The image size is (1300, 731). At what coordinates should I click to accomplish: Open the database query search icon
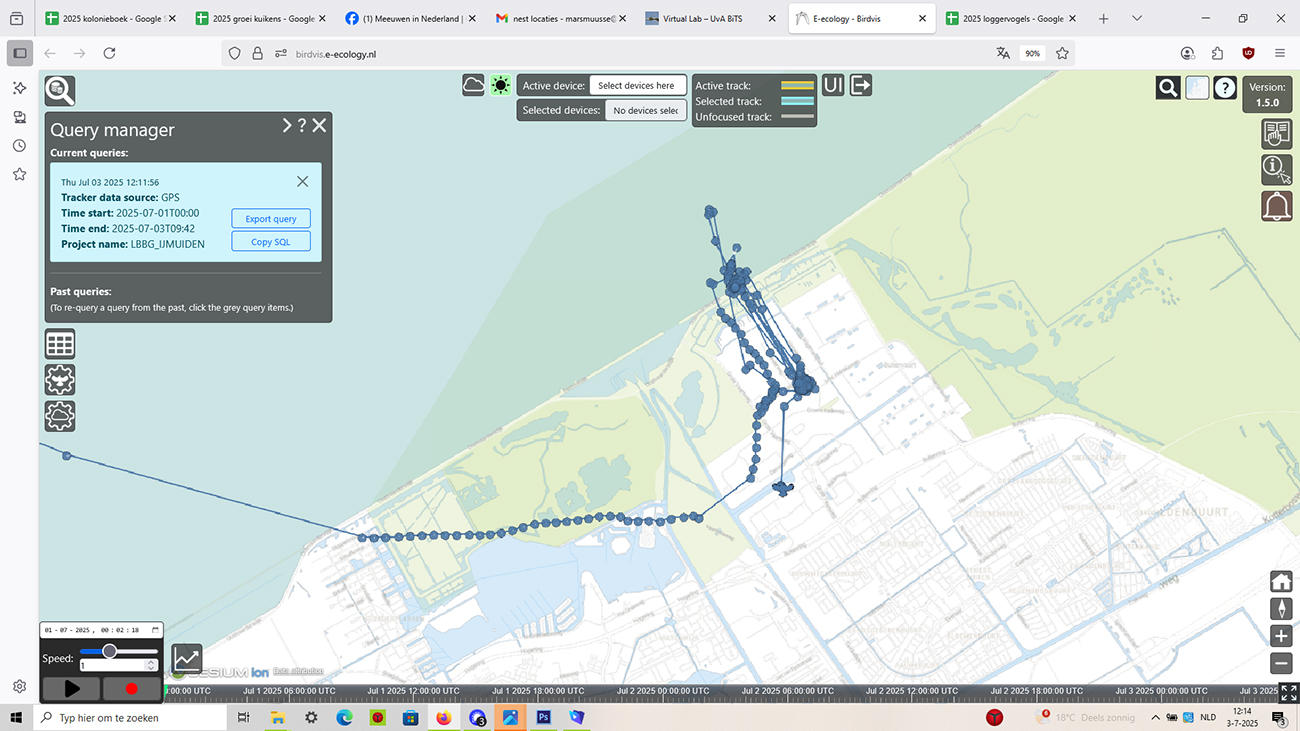point(60,91)
